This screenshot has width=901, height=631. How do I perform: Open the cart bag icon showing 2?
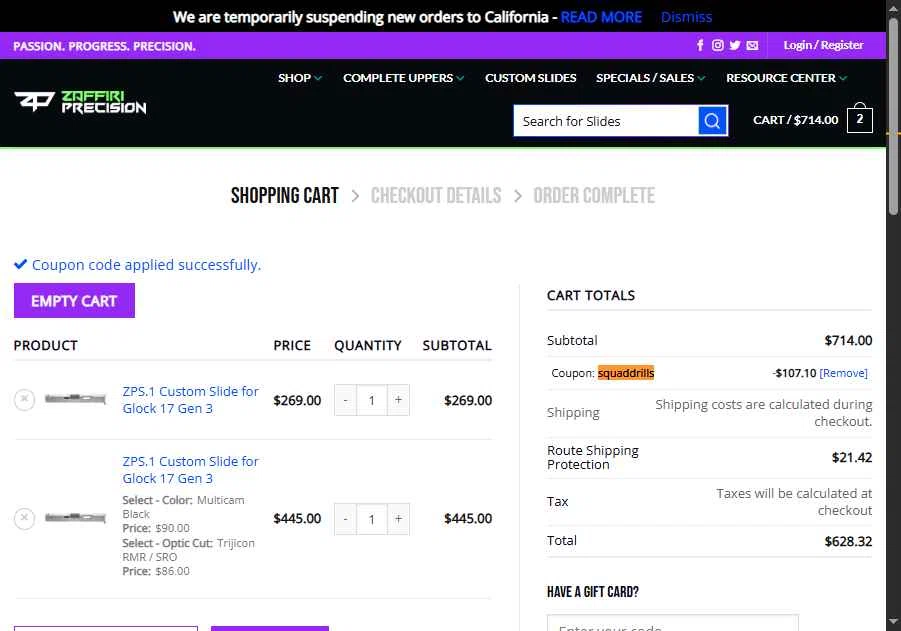860,118
